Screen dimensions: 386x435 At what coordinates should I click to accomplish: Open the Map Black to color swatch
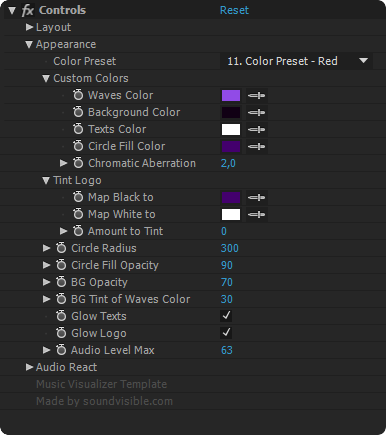coord(231,197)
